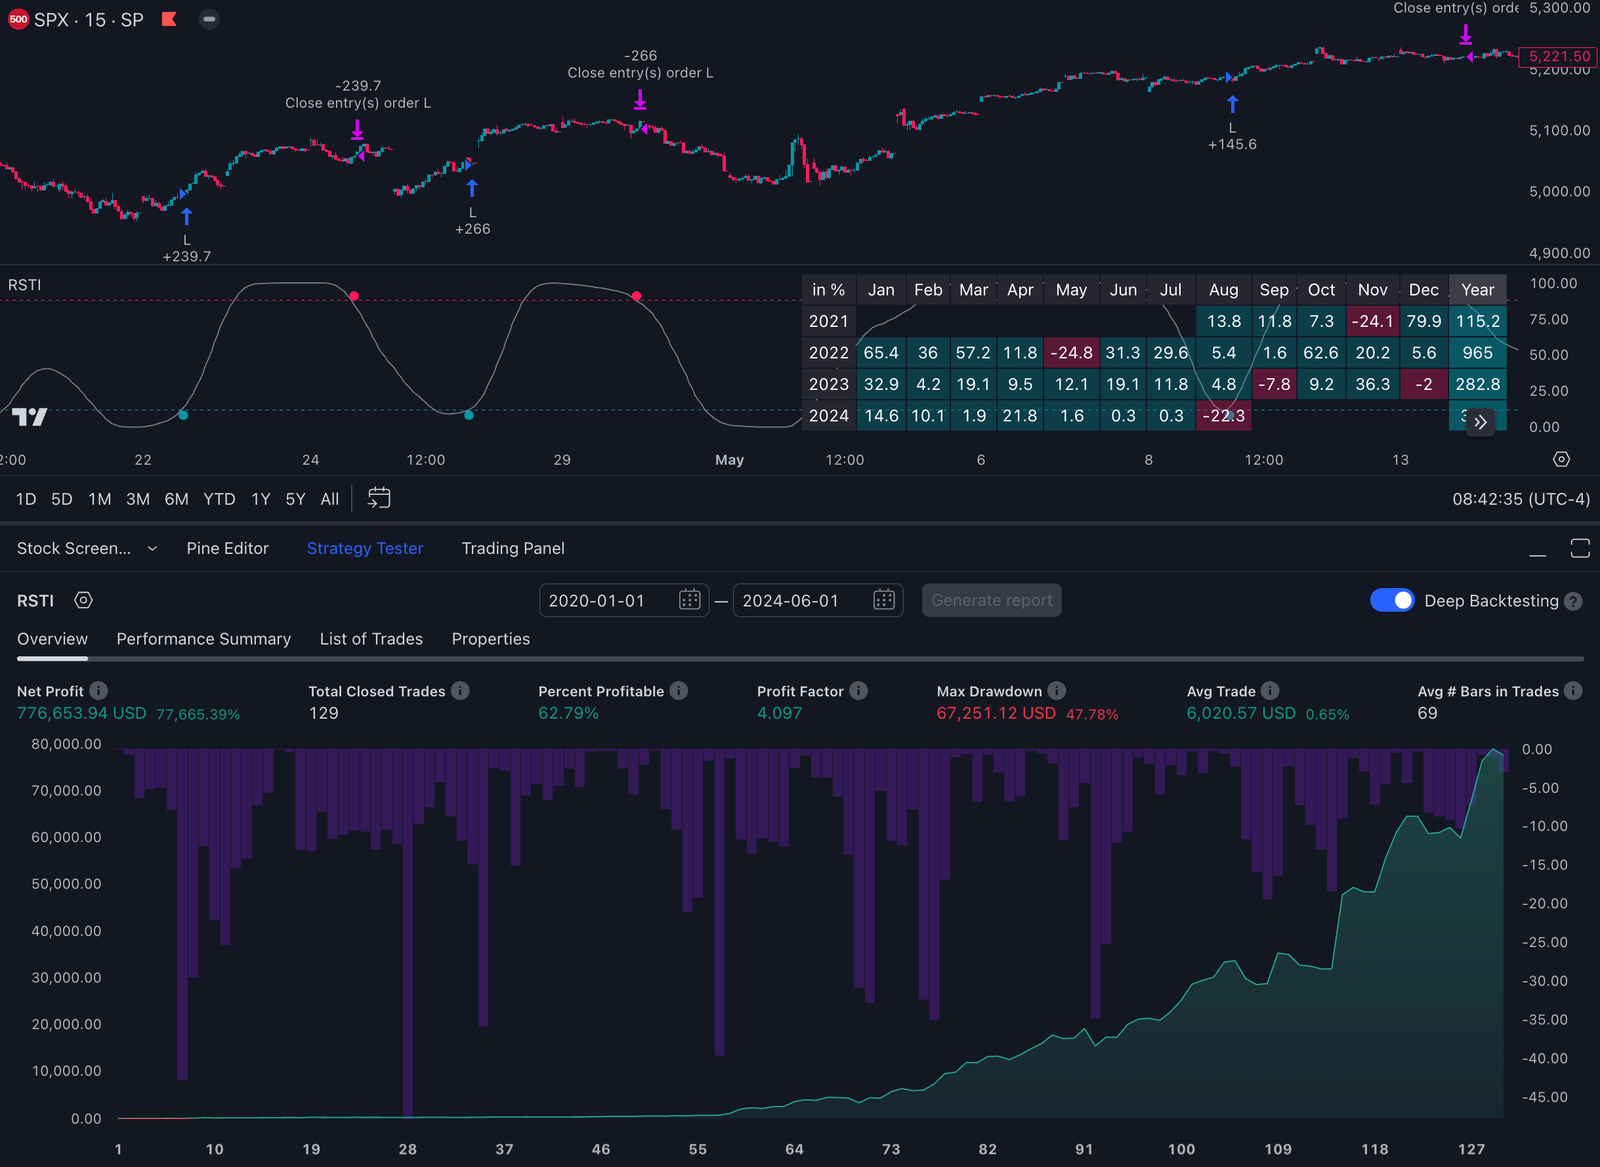The image size is (1600, 1167).
Task: Open RSTI strategy settings hexagon icon
Action: [84, 600]
